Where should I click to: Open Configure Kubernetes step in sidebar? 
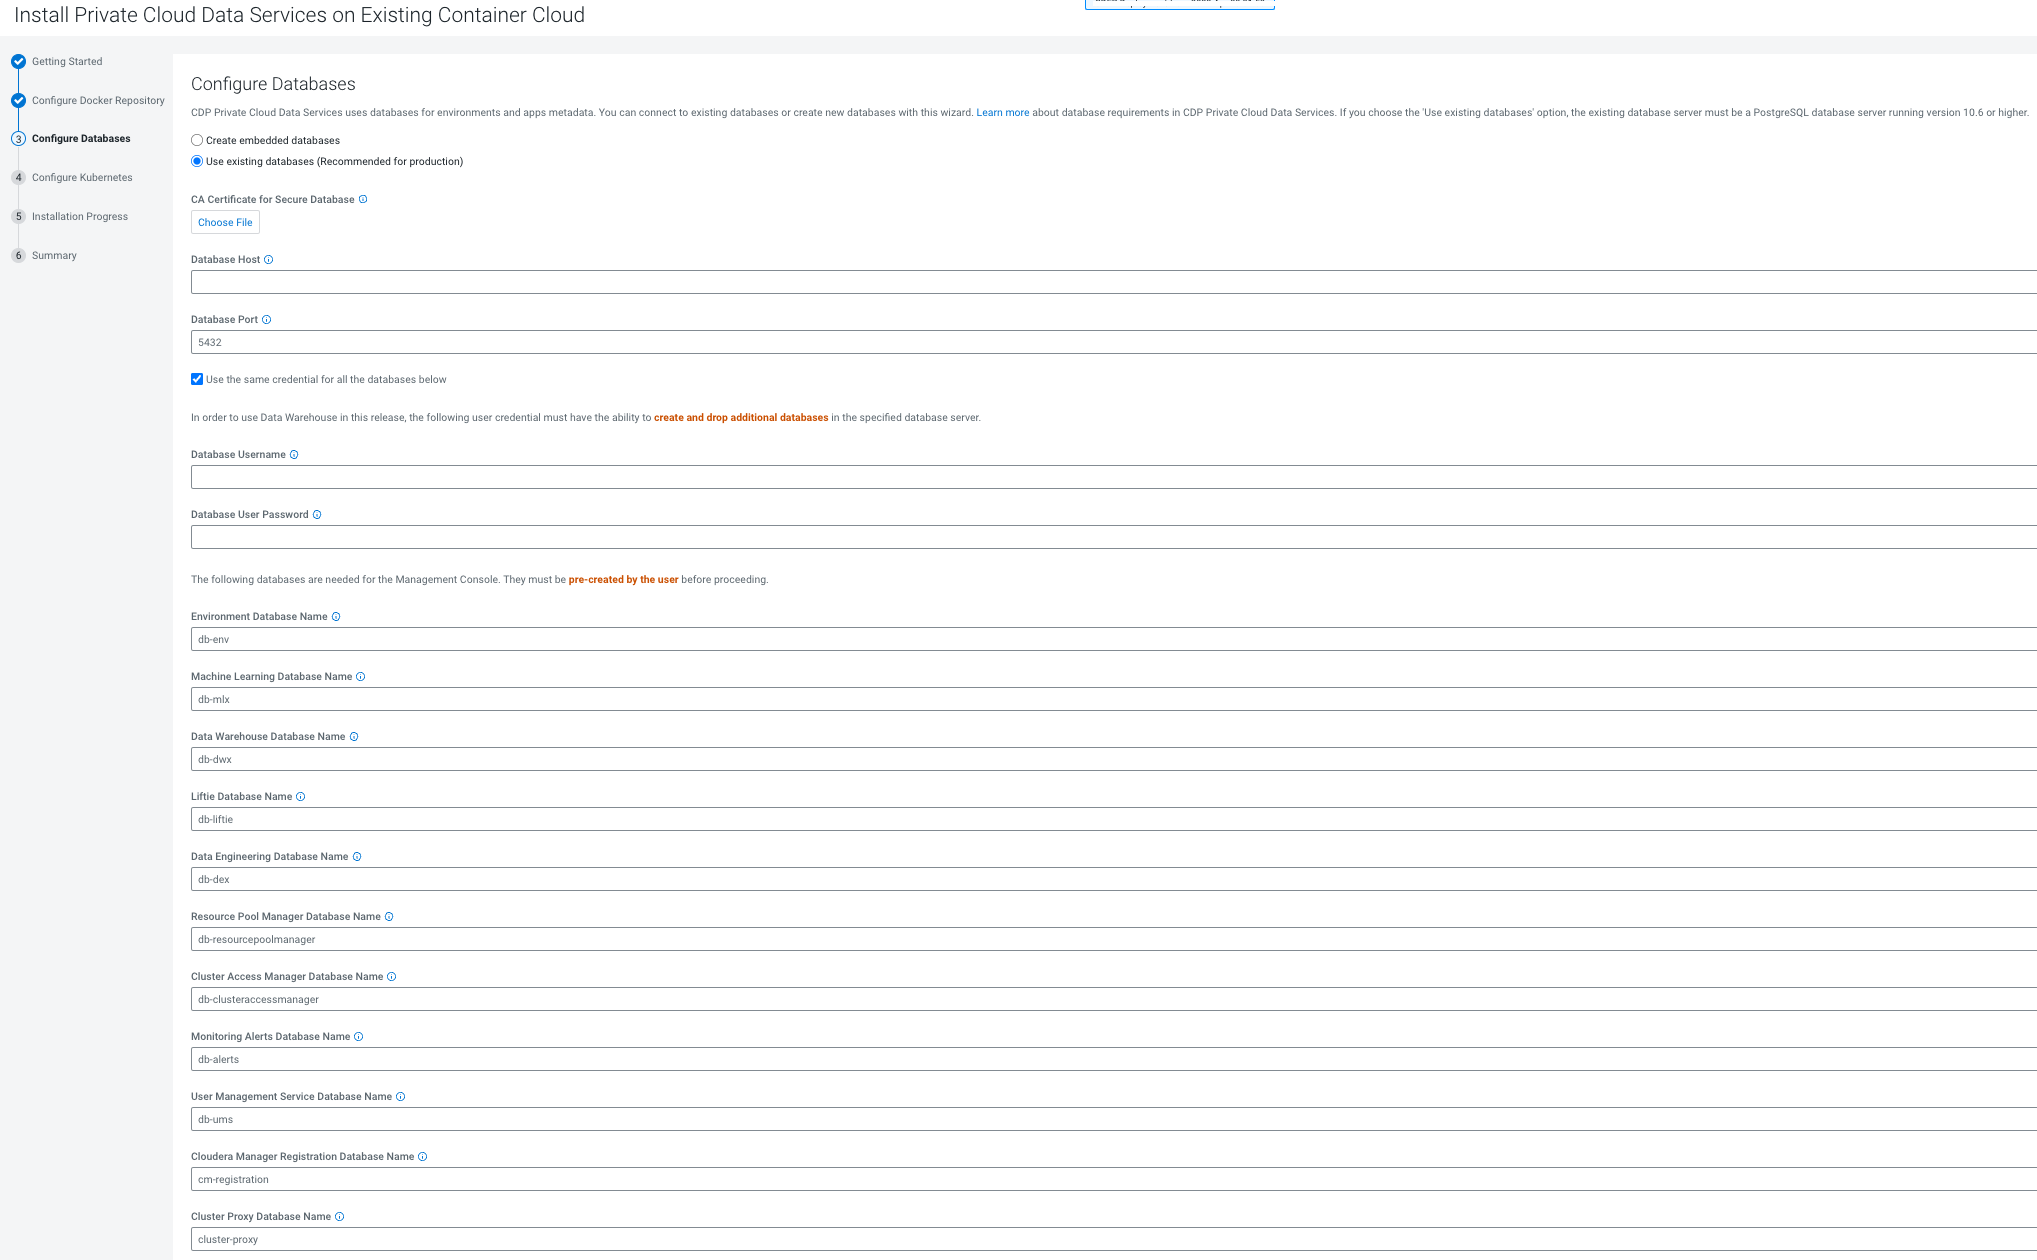coord(81,178)
